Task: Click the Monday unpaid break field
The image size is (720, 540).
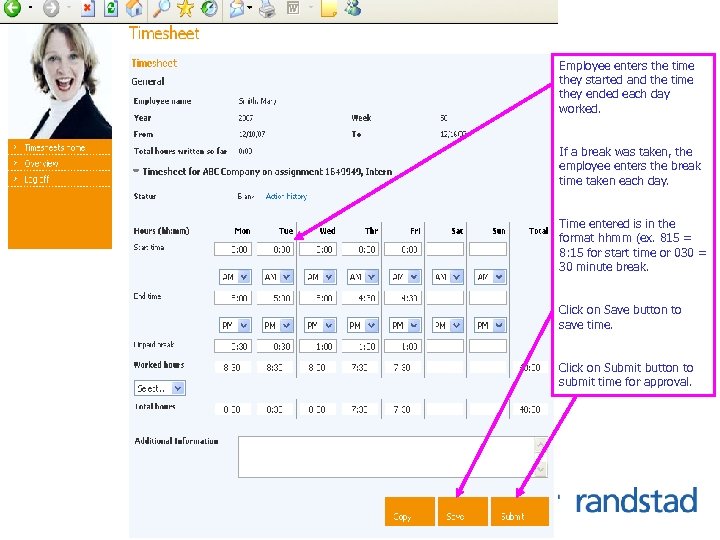Action: [x=233, y=346]
